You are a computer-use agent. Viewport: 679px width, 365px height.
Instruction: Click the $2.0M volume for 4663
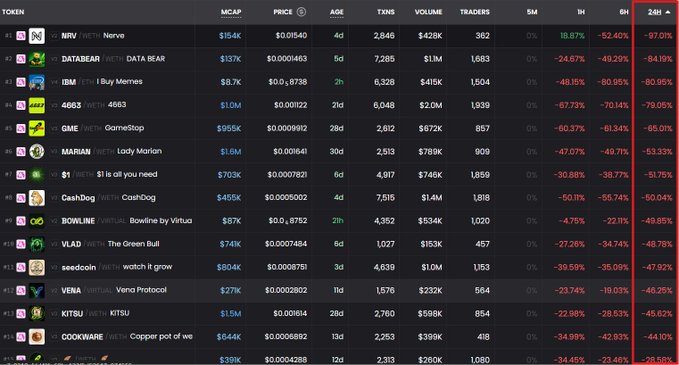[430, 105]
